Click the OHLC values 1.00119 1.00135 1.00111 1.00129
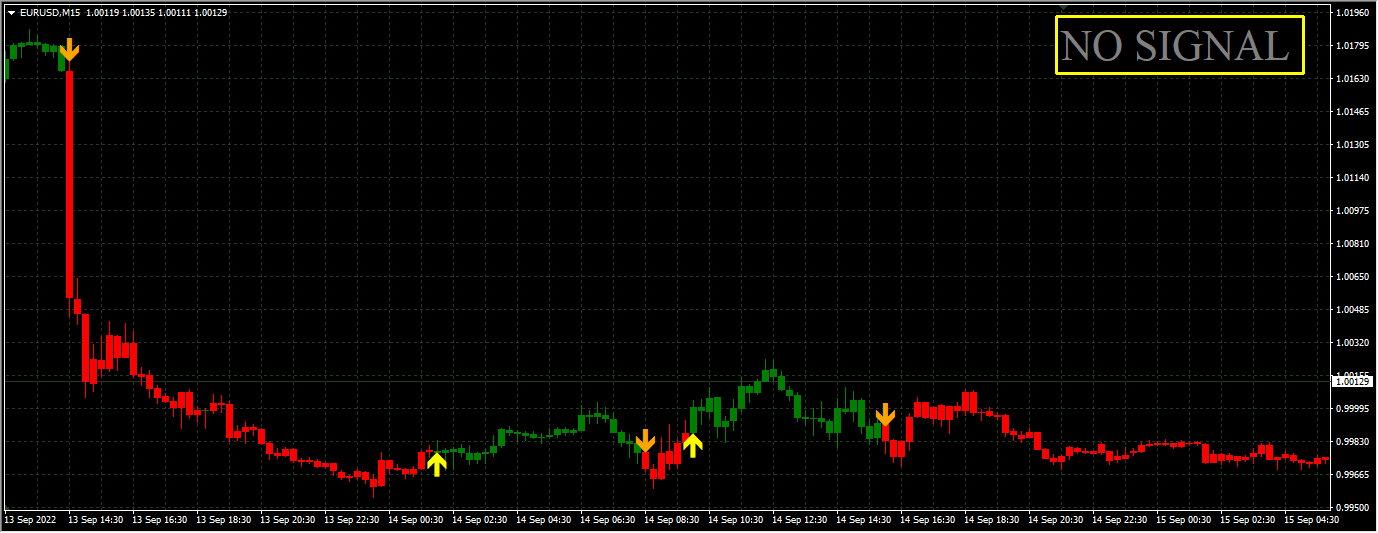1378x533 pixels. 157,13
